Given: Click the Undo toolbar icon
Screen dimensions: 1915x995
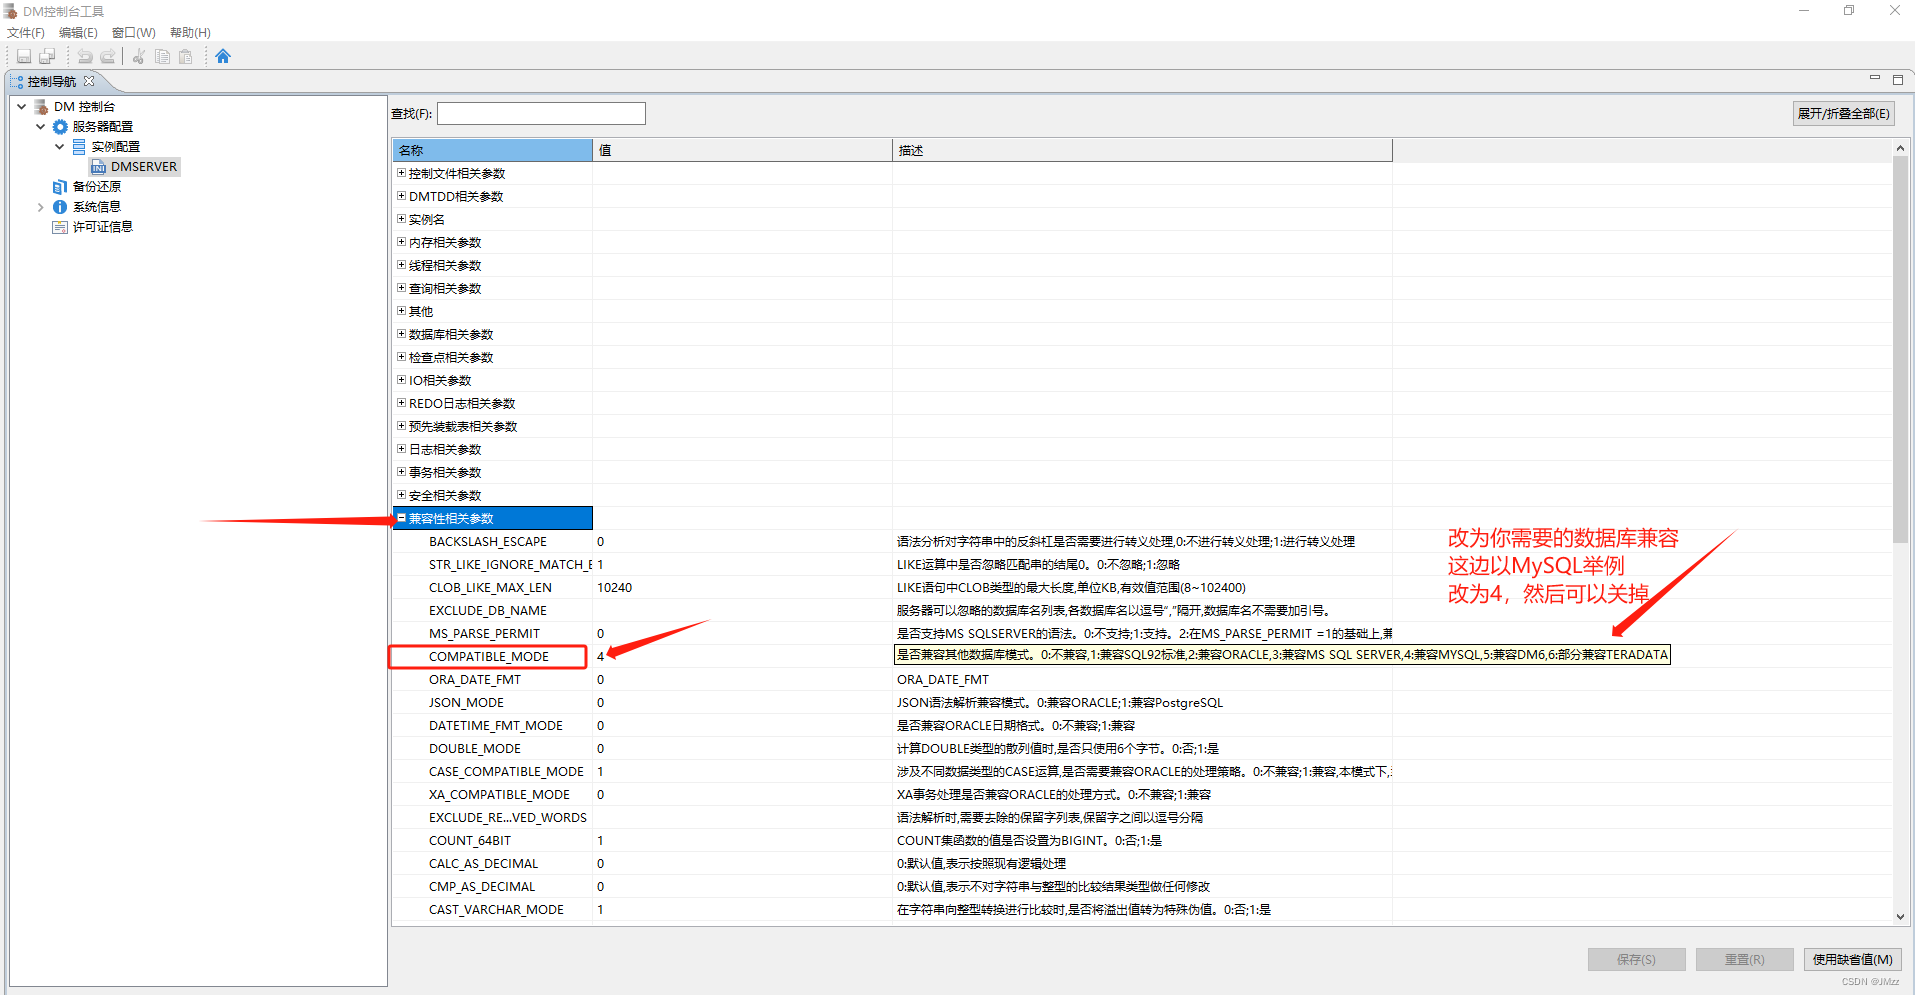Looking at the screenshot, I should (84, 57).
